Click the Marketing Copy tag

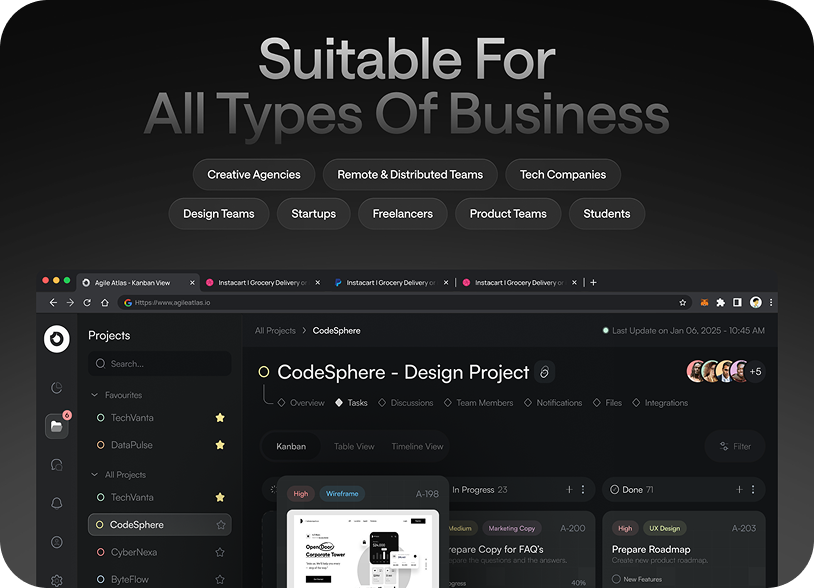point(511,528)
